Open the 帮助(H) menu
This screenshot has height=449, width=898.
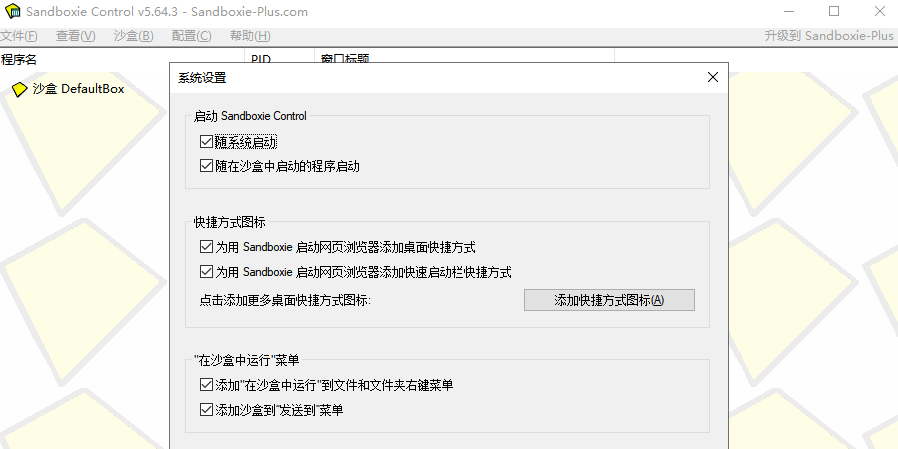[249, 36]
